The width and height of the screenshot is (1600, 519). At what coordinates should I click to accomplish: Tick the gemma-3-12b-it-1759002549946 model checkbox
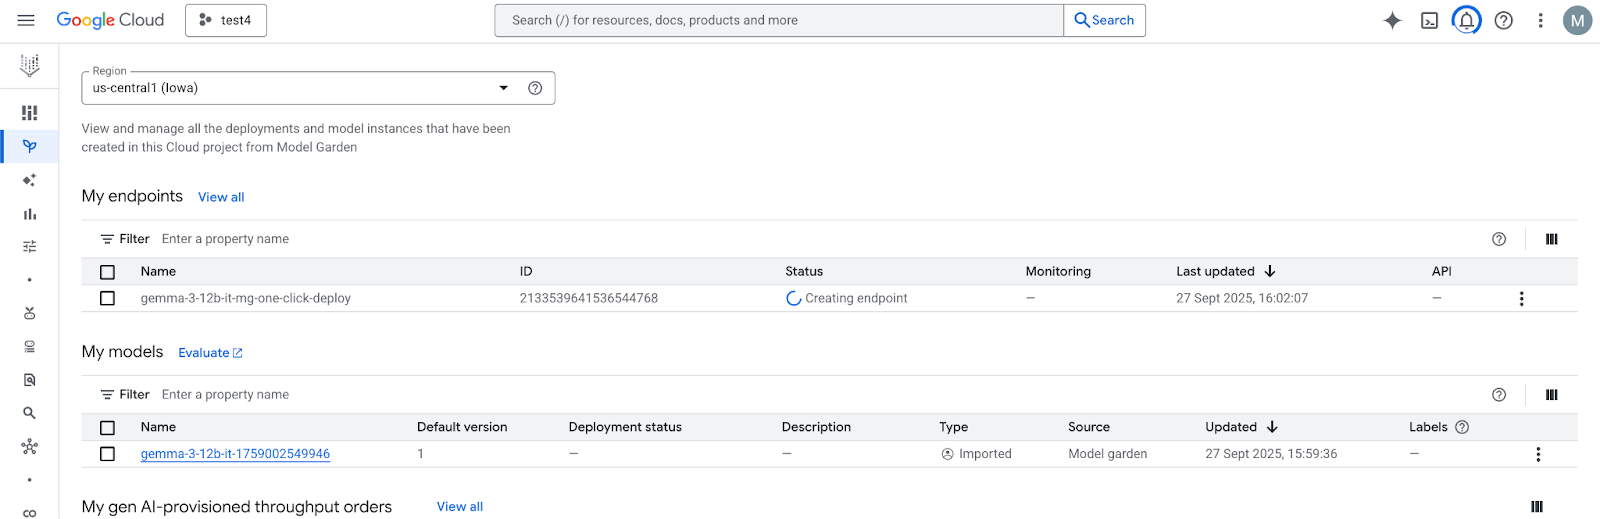tap(108, 454)
